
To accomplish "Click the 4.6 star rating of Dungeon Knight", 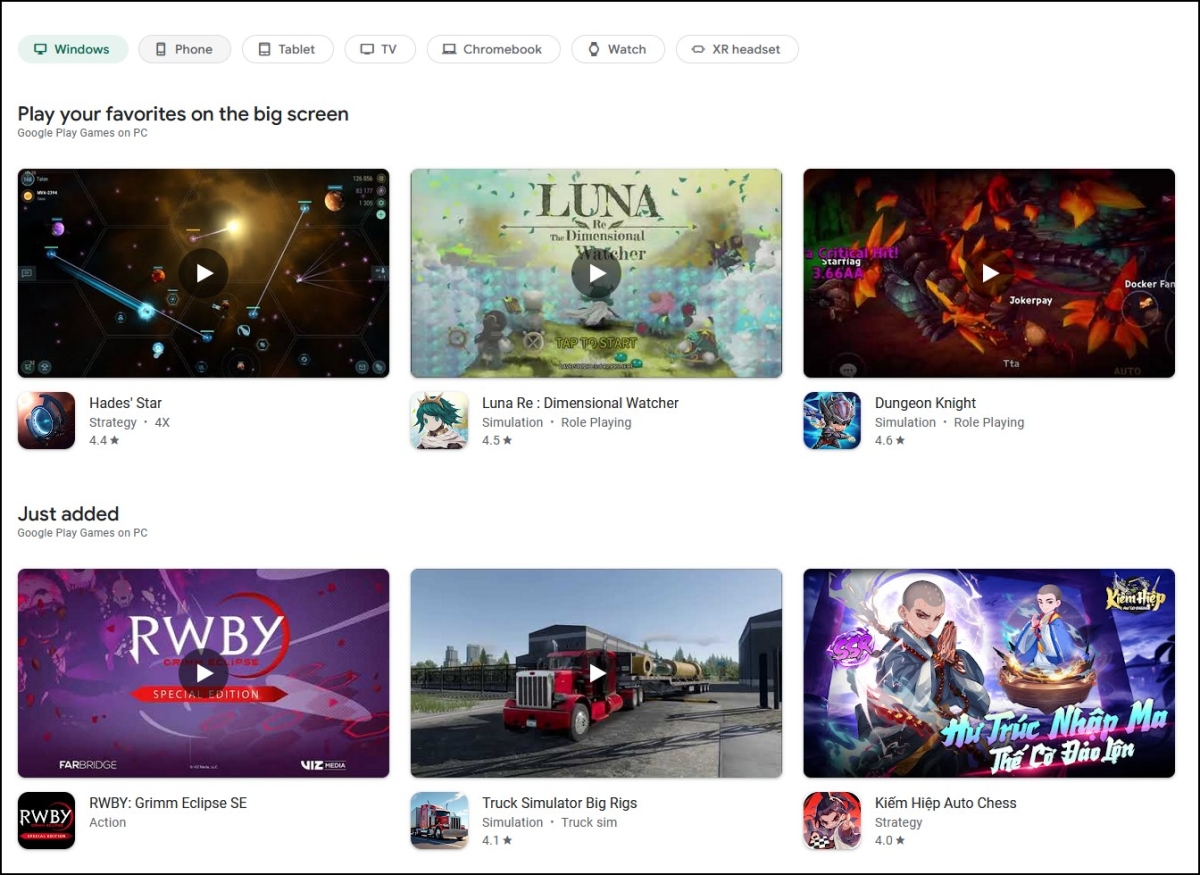I will tap(890, 440).
